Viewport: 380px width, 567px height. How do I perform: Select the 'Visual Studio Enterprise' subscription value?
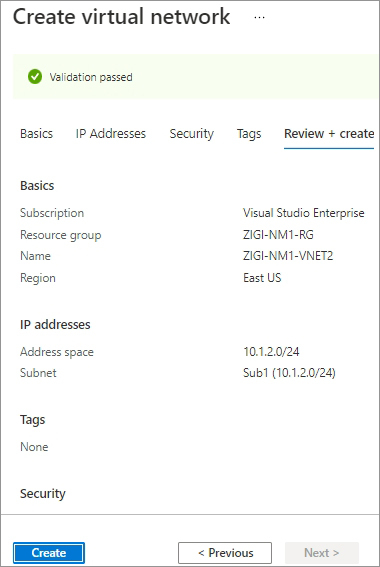(x=304, y=213)
